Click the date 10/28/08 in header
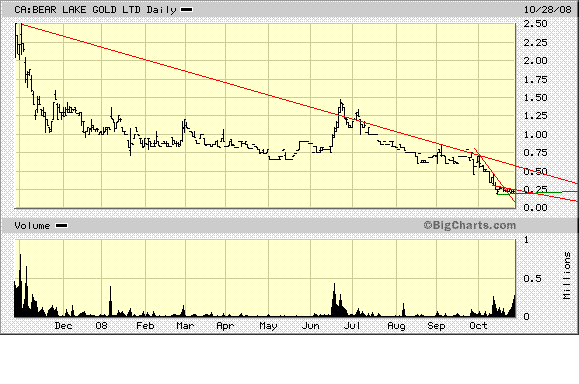The width and height of the screenshot is (579, 384). coord(547,10)
